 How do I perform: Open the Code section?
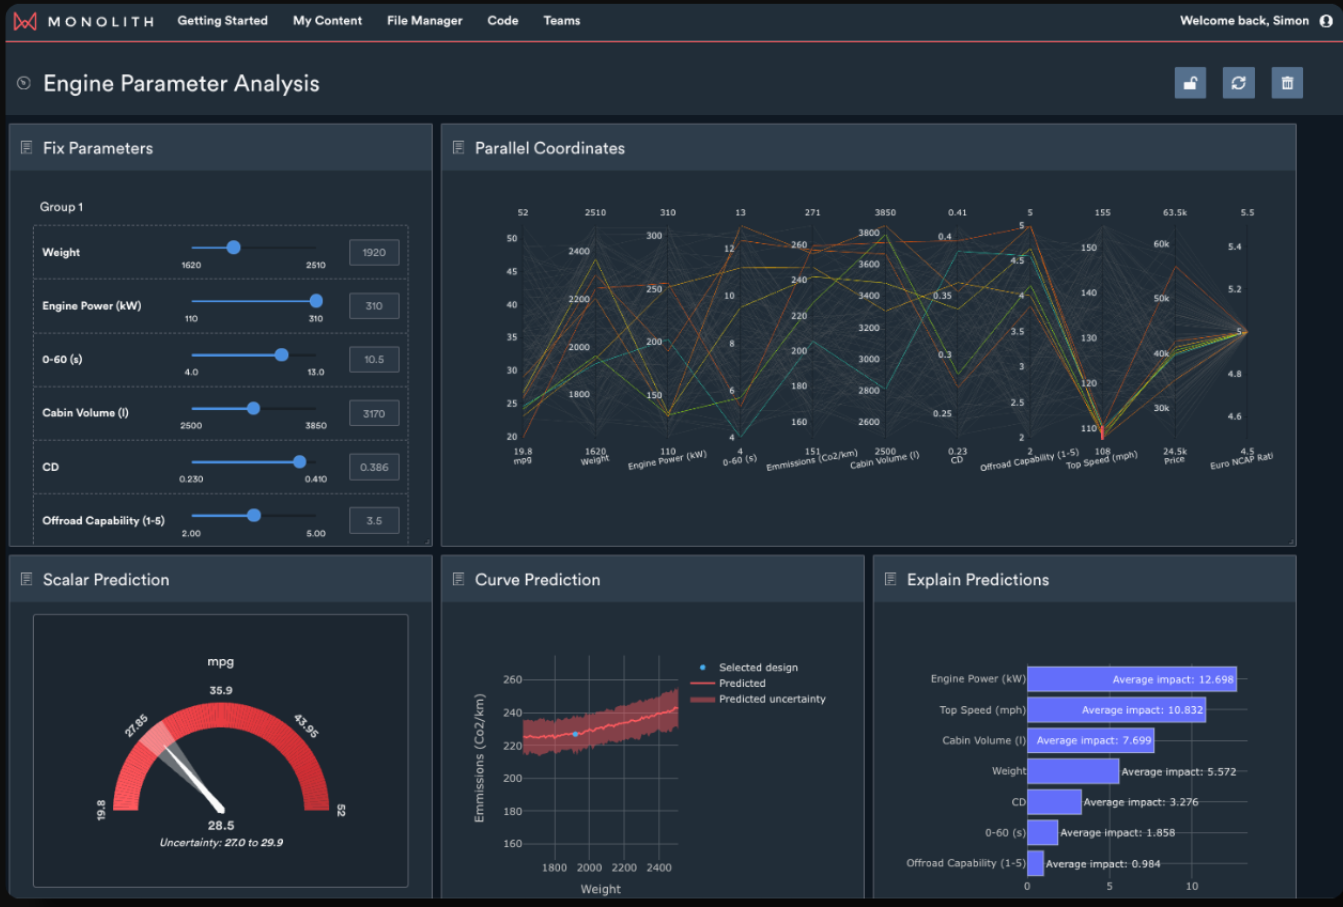click(502, 20)
